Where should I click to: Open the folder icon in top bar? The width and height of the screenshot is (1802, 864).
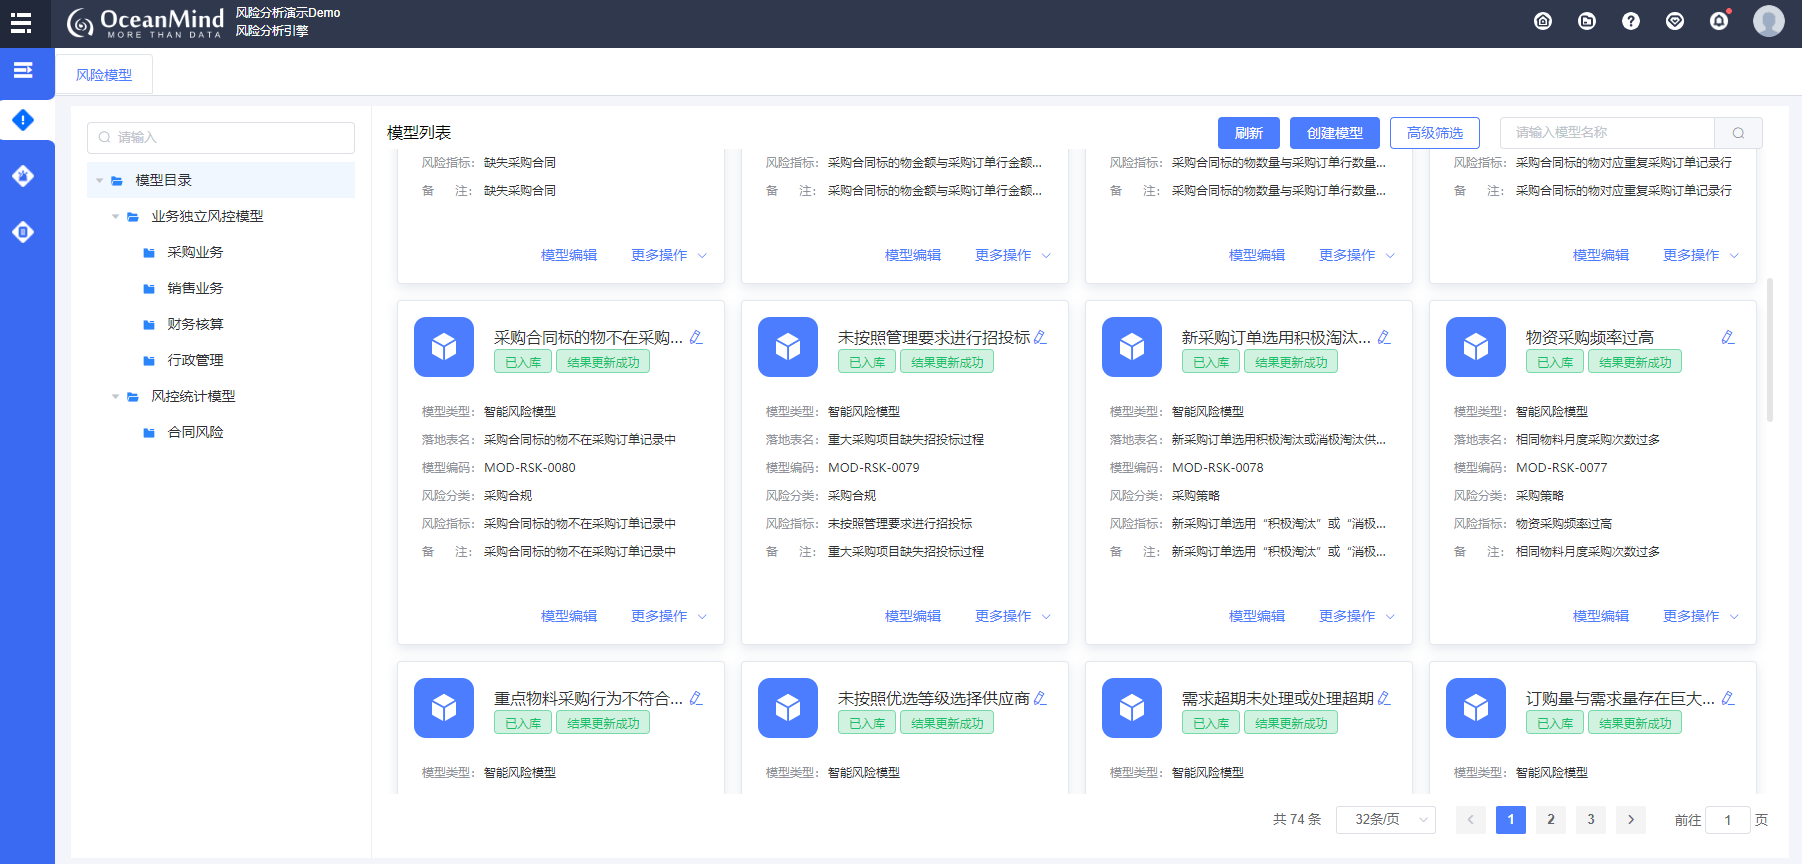click(1587, 21)
